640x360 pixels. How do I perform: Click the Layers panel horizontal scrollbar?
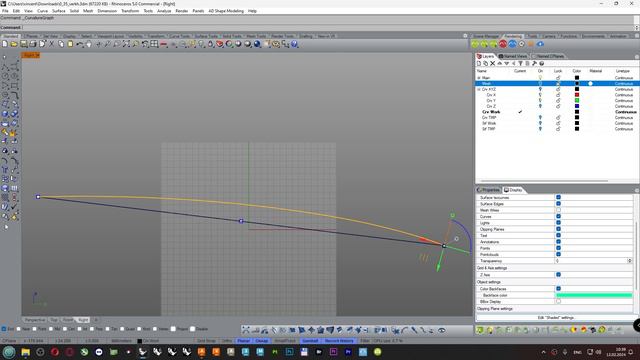click(x=544, y=181)
